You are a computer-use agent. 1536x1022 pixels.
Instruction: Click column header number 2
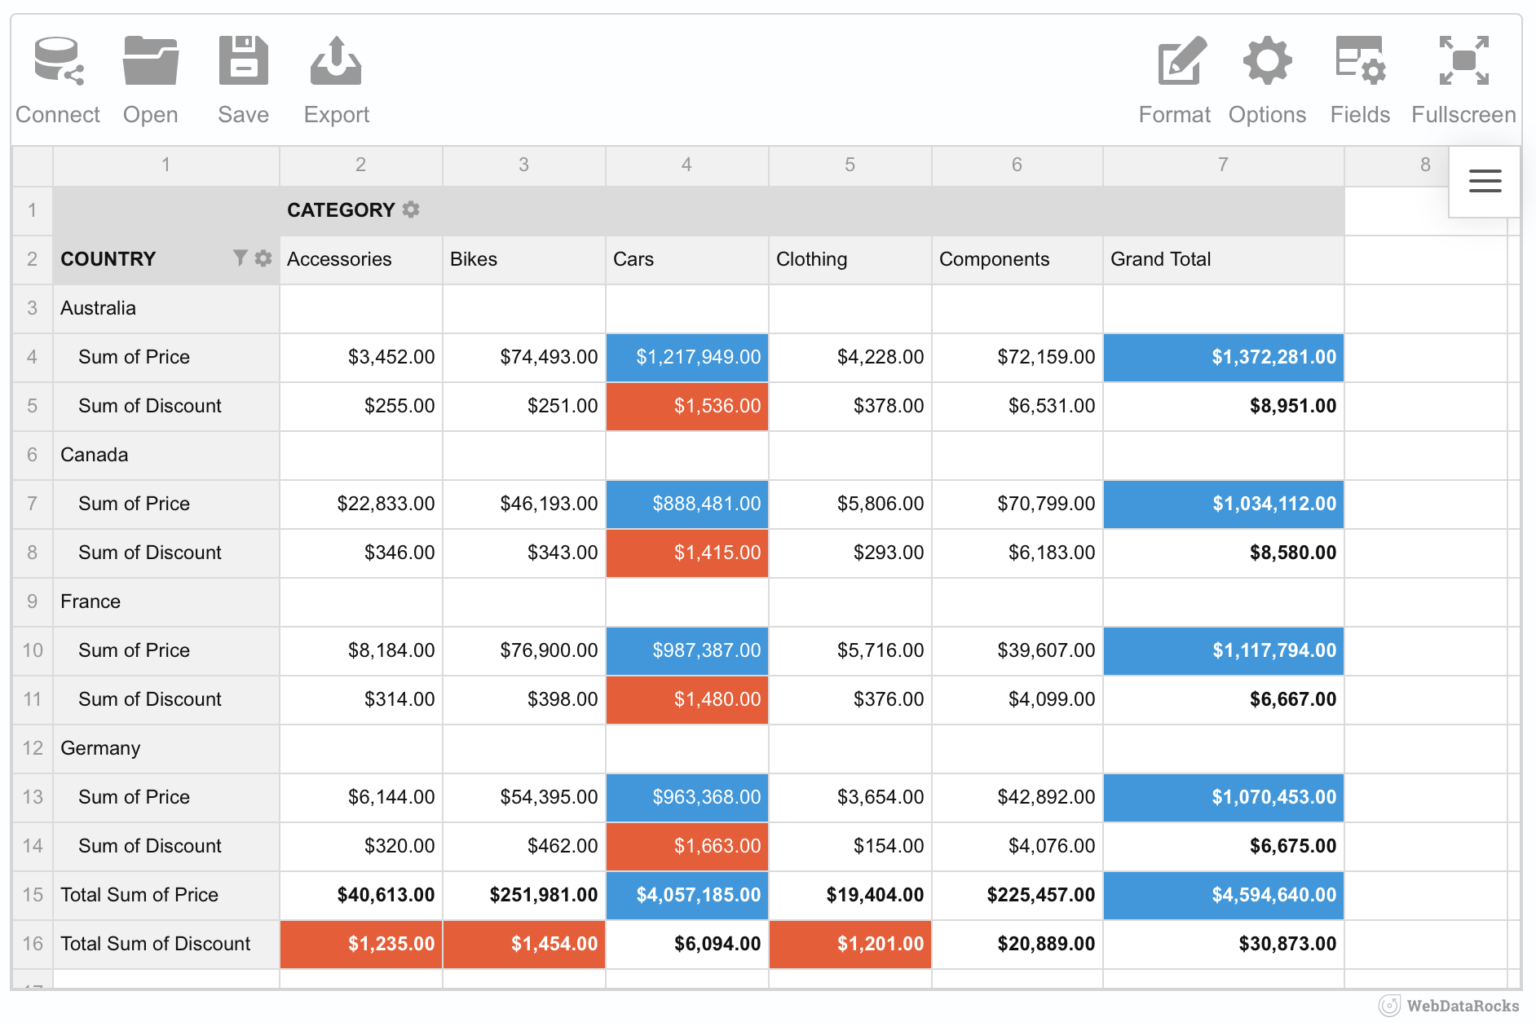coord(360,165)
